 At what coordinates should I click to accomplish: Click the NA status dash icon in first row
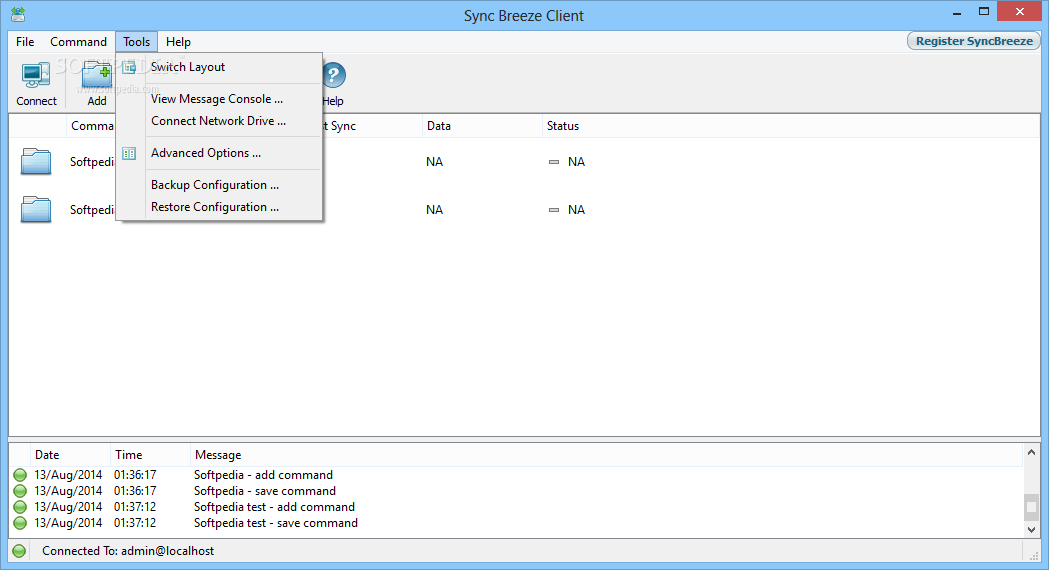pos(554,162)
